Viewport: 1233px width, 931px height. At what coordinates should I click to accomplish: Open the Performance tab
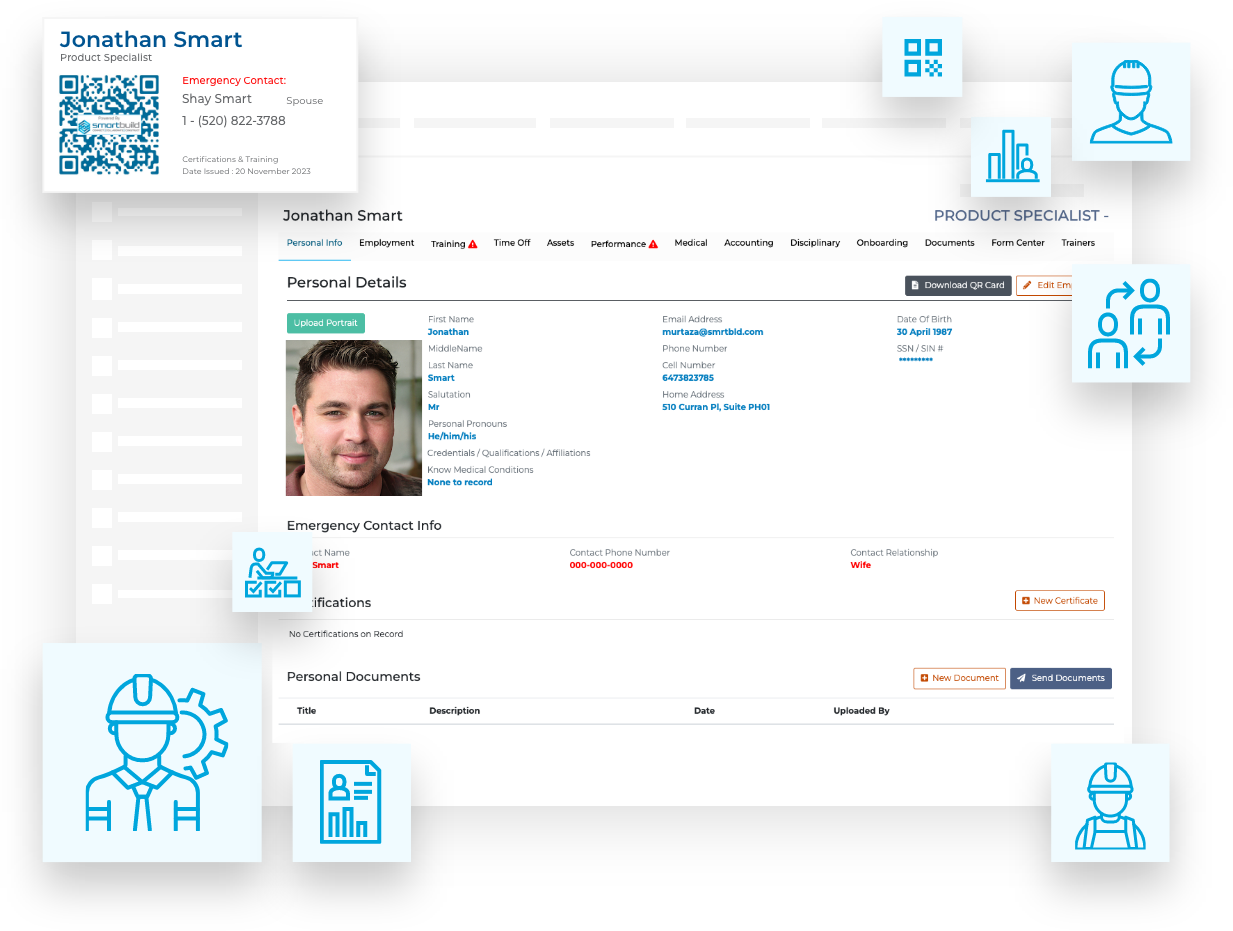pos(623,244)
